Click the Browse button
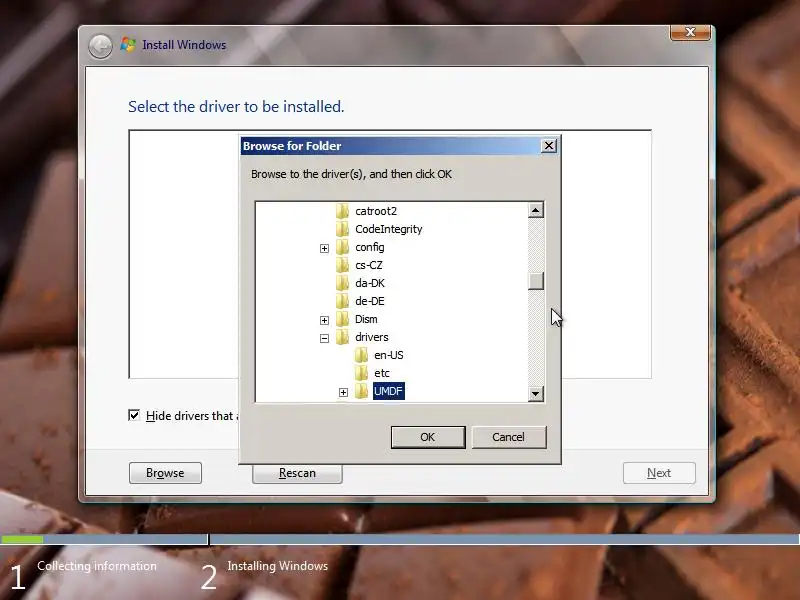 (x=165, y=473)
